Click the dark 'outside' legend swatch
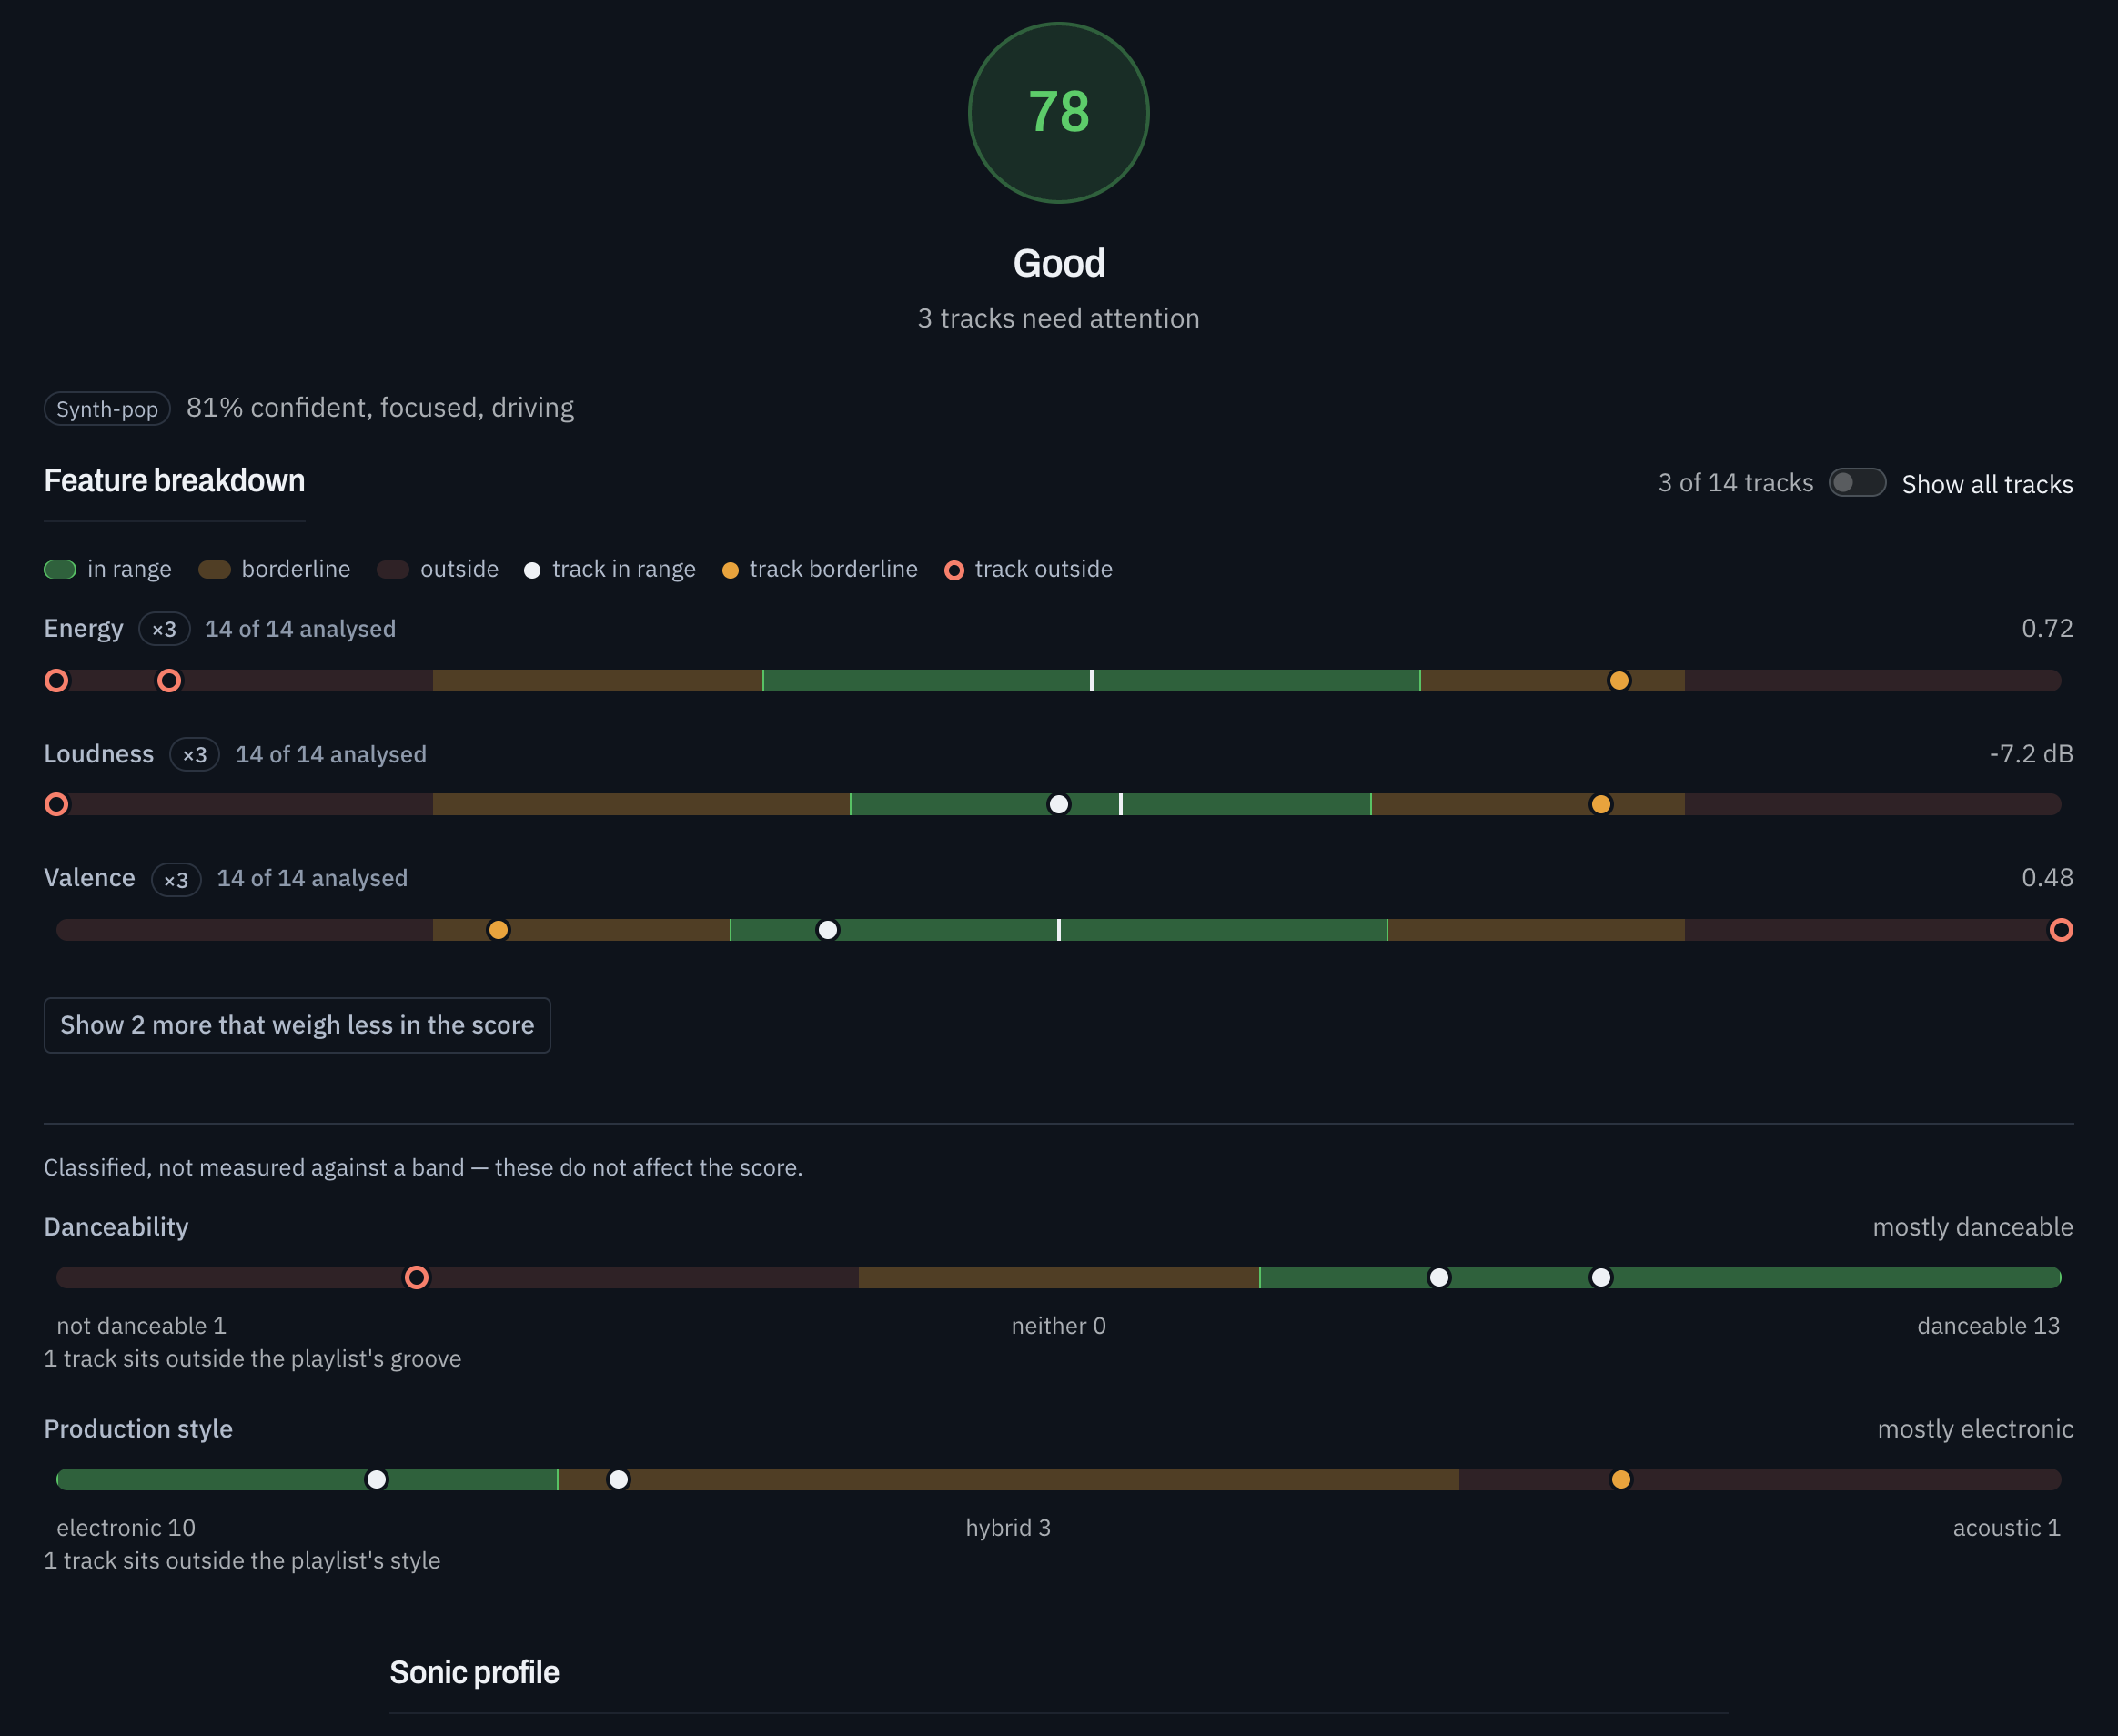Screen dimensions: 2118x1736 tap(393, 570)
